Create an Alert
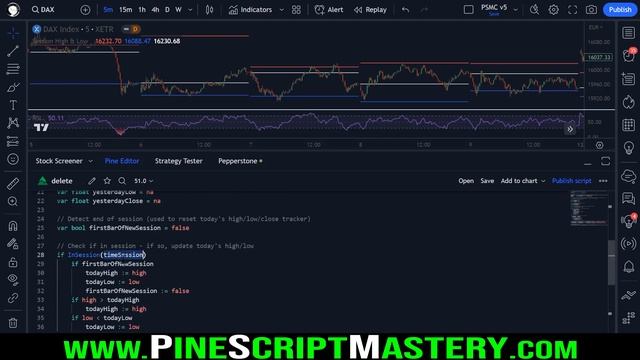Image resolution: width=640 pixels, height=360 pixels. click(329, 10)
